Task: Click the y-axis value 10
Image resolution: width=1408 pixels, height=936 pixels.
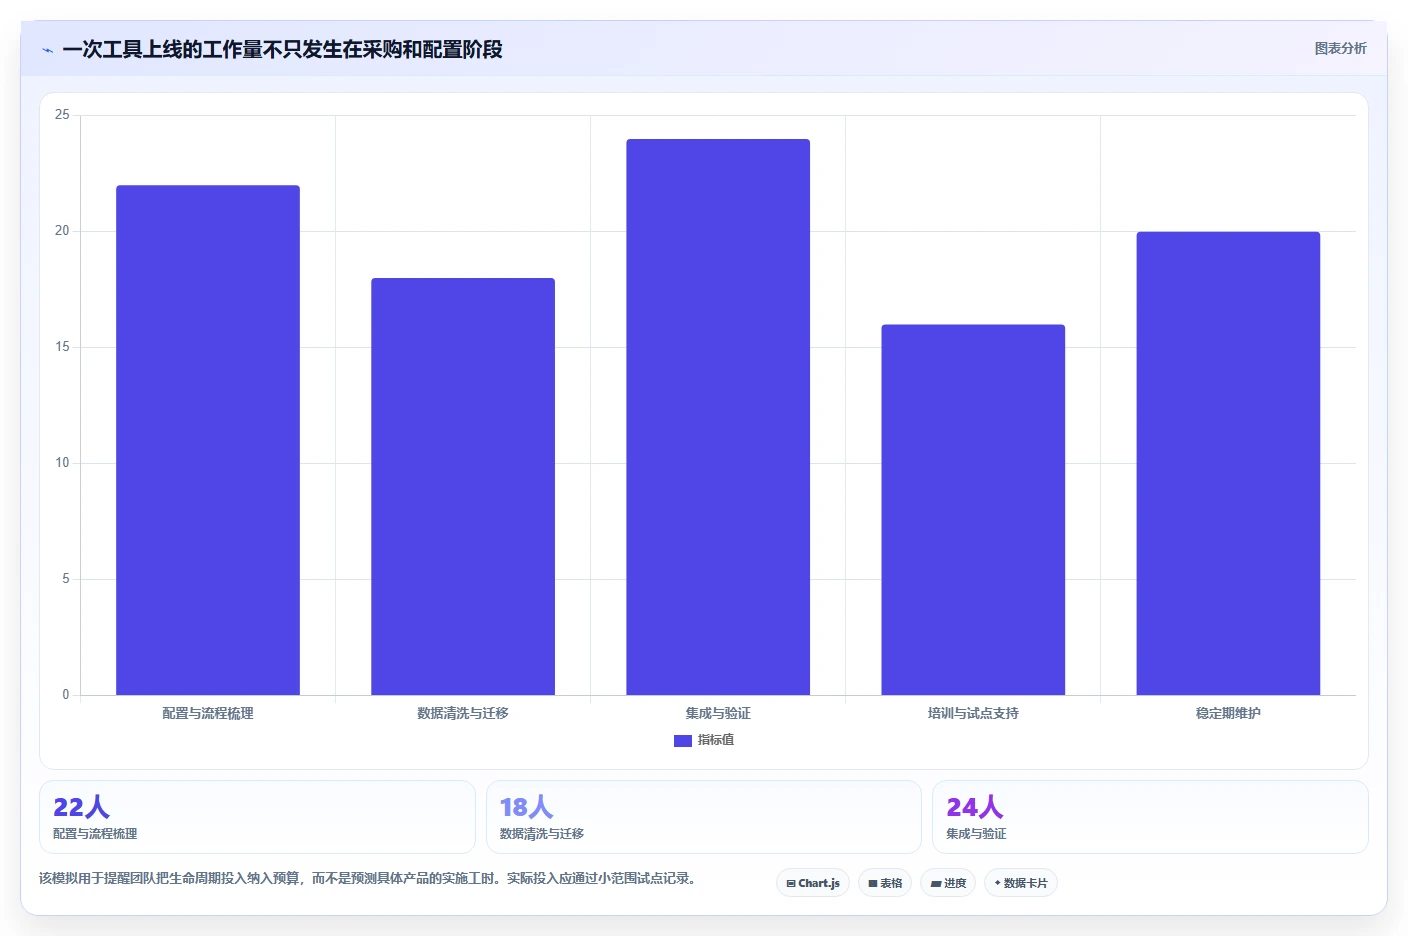Action: pos(63,463)
